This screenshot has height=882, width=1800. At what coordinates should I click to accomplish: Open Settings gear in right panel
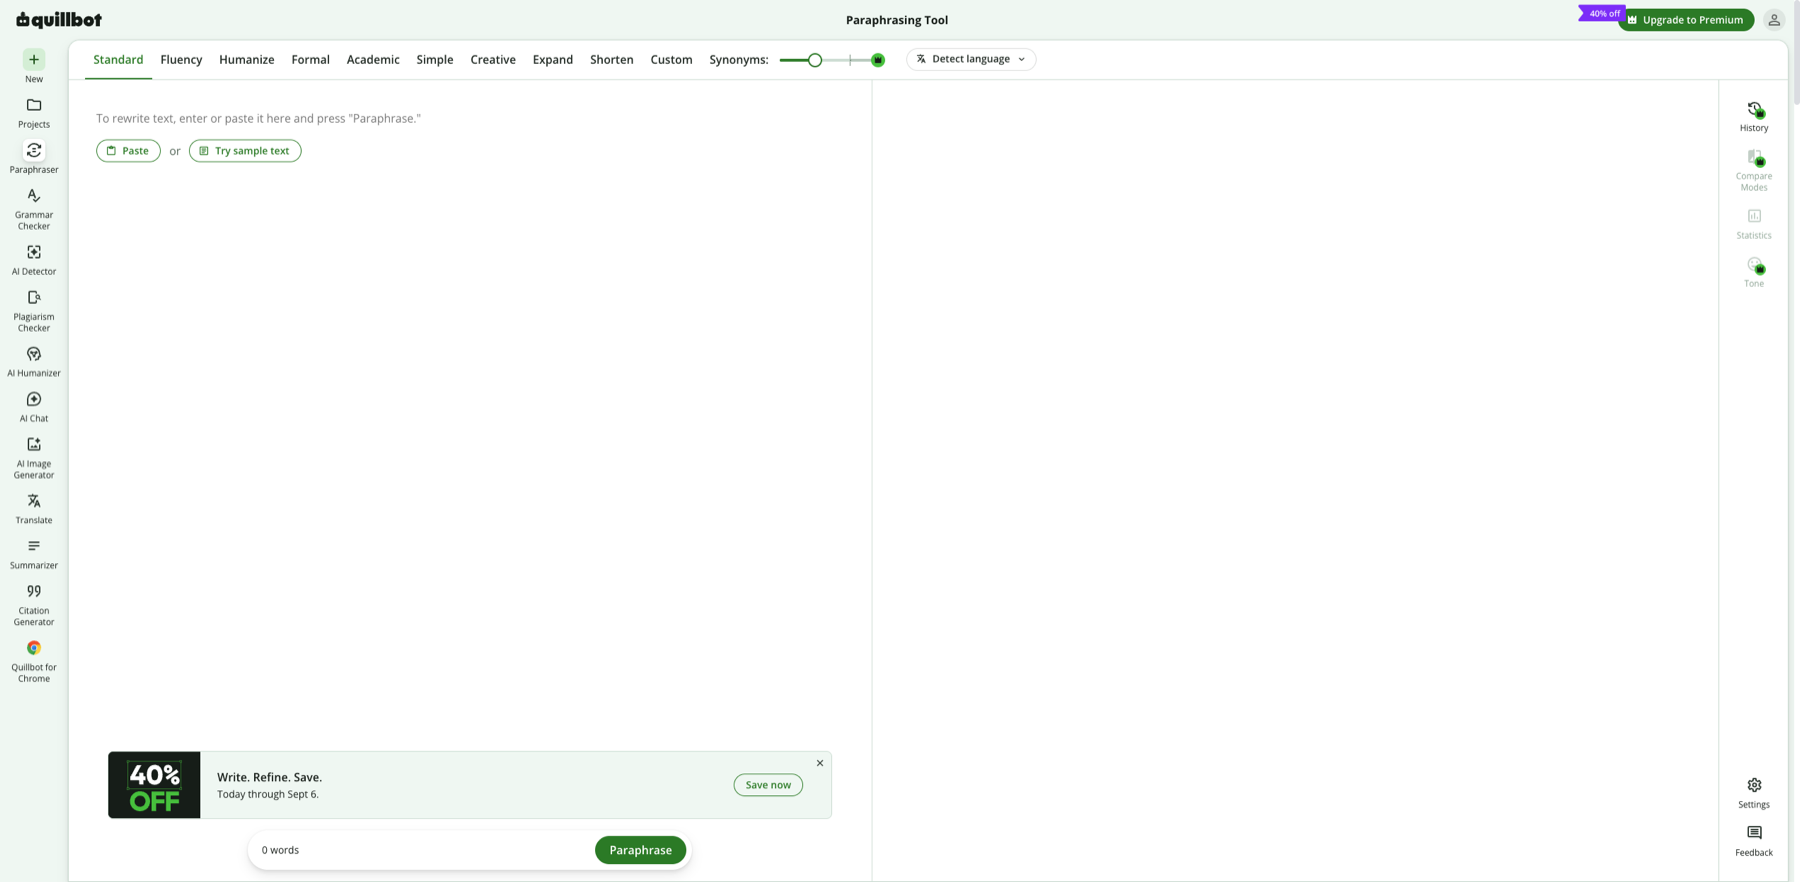[1754, 793]
